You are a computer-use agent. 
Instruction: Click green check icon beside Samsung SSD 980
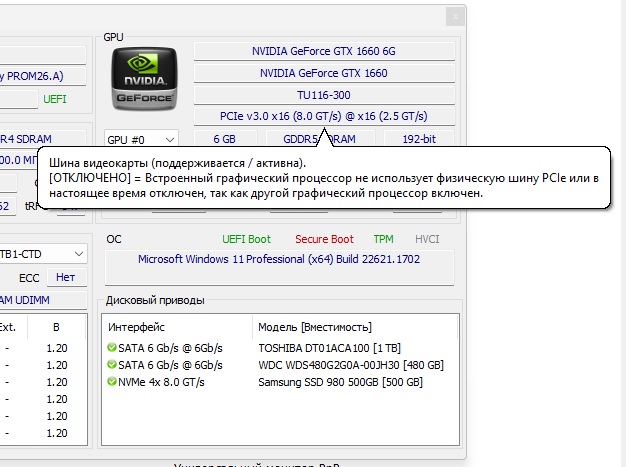tap(111, 382)
